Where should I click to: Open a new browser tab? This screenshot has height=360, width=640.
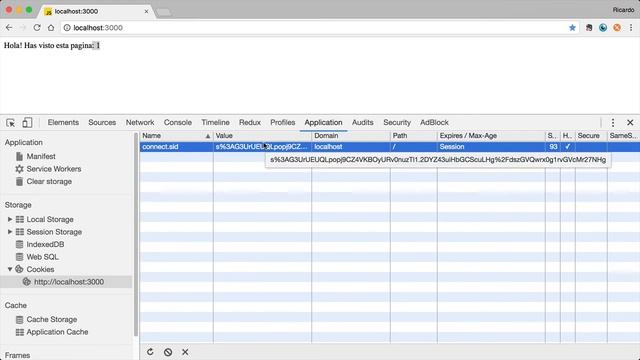pyautogui.click(x=163, y=12)
